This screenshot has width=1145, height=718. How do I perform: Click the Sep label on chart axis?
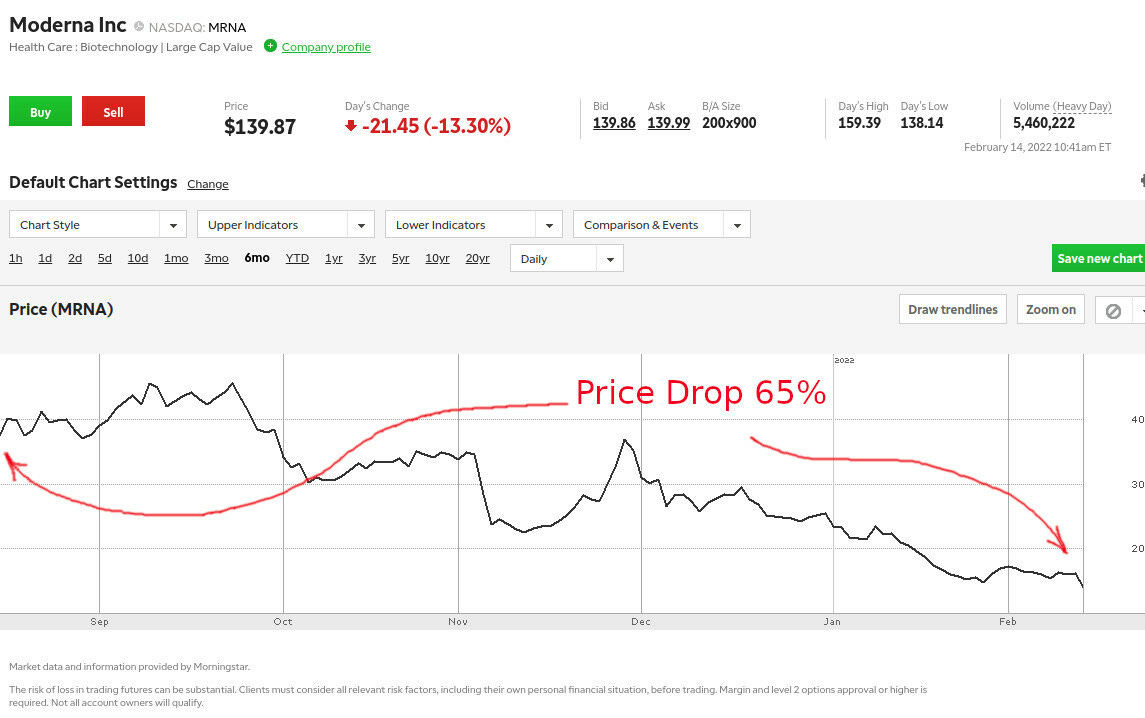[x=99, y=622]
